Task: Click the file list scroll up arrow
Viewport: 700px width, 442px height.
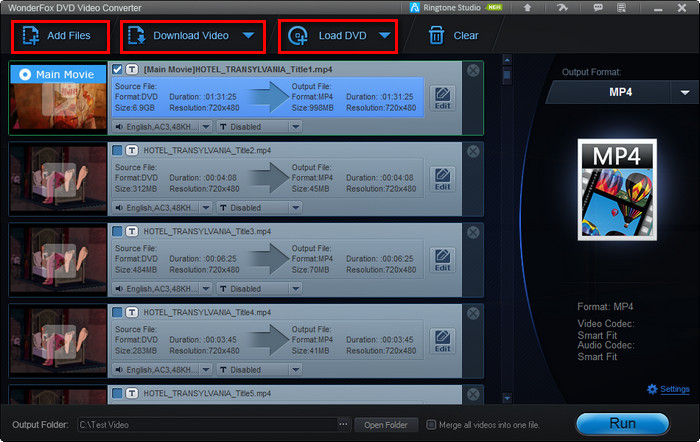Action: click(507, 59)
